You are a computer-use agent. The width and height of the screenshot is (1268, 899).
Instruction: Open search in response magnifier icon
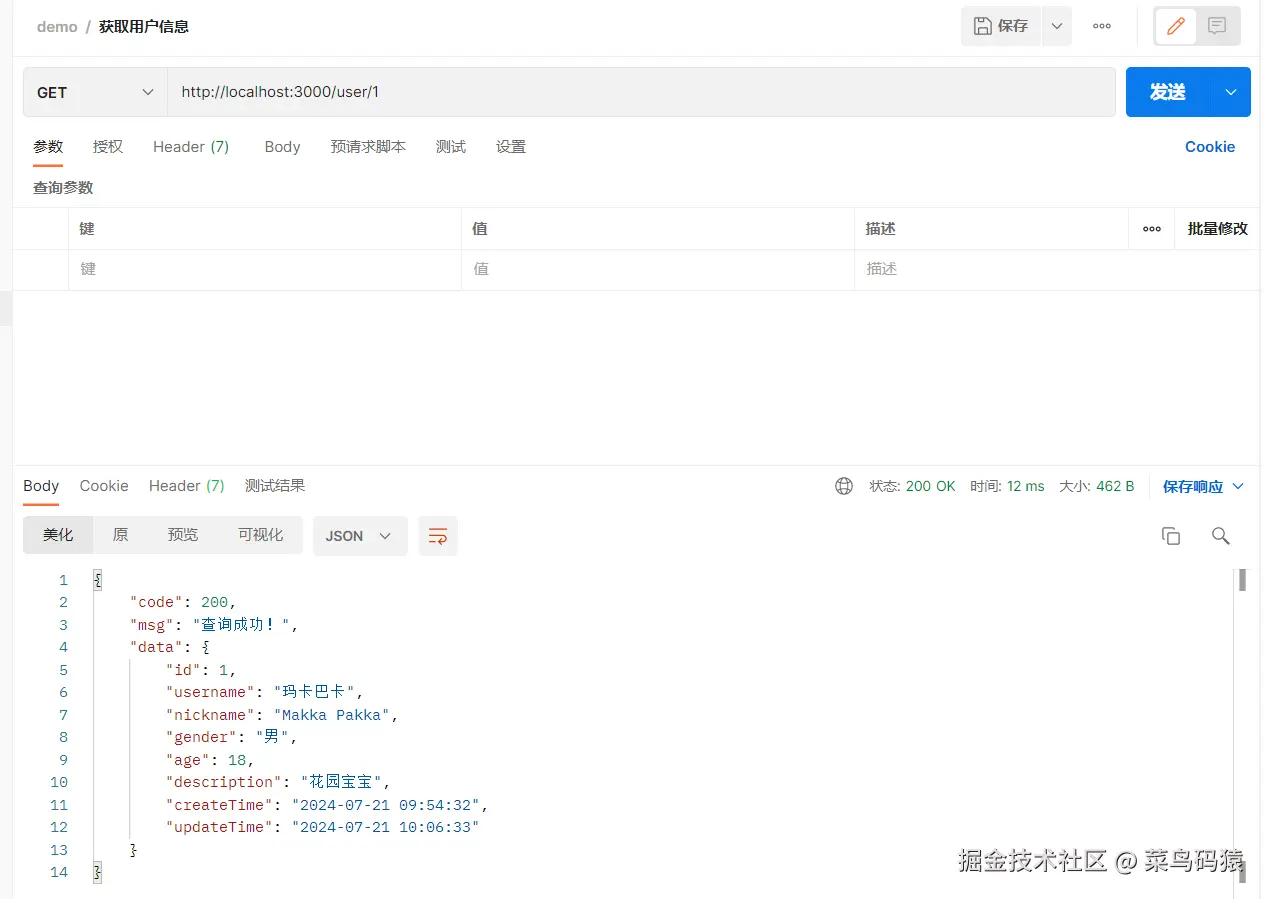[x=1220, y=536]
